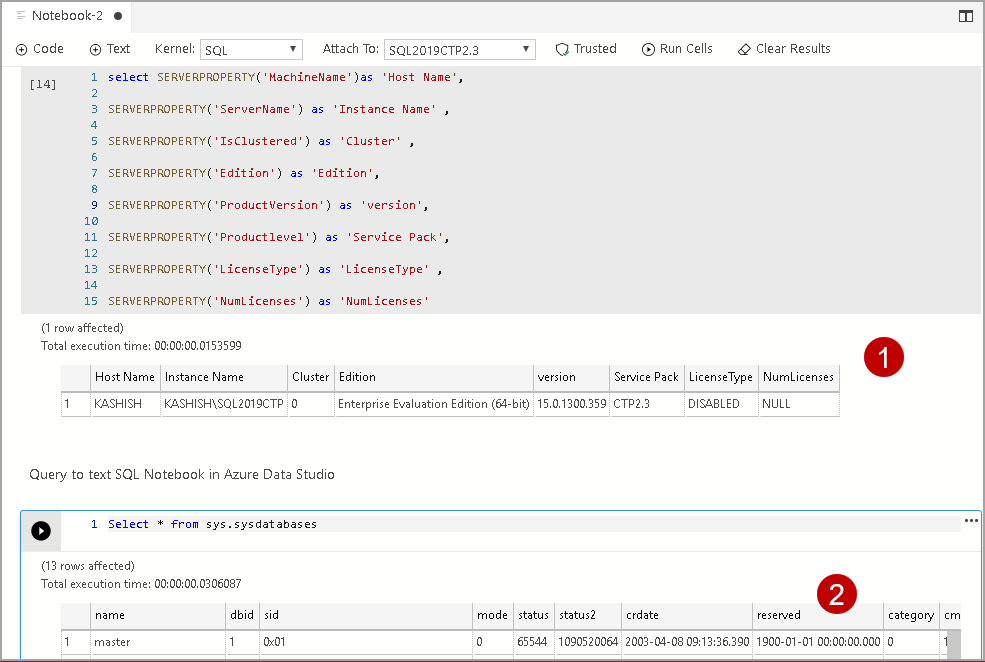Viewport: 985px width, 662px height.
Task: Click the Instance Name column header
Action: pos(204,377)
